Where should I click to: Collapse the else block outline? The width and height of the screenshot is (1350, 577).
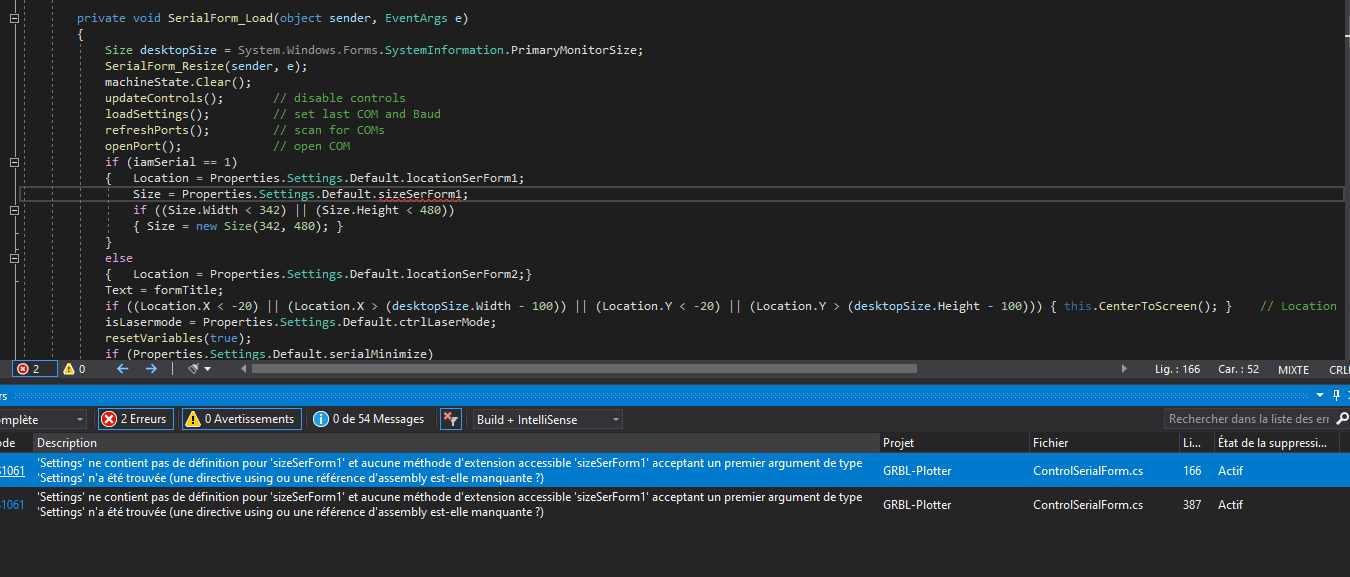pyautogui.click(x=15, y=258)
